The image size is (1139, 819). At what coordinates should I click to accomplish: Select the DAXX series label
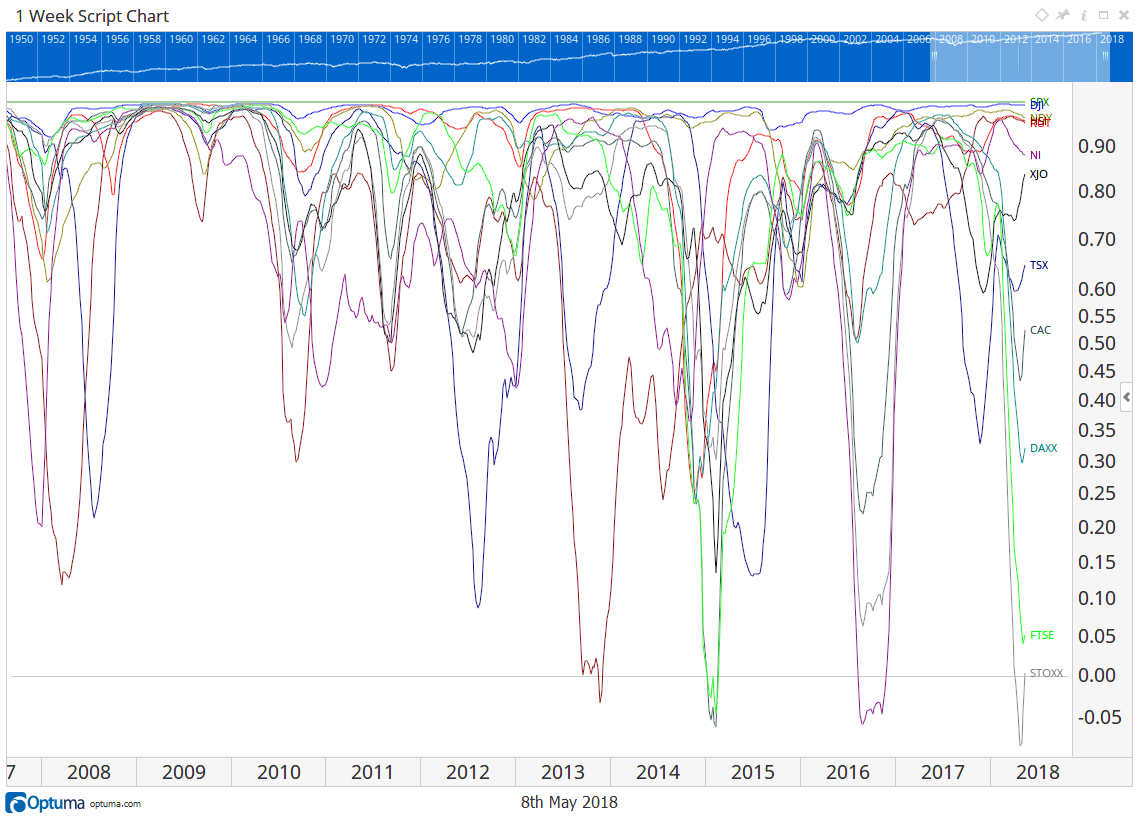click(x=1043, y=448)
